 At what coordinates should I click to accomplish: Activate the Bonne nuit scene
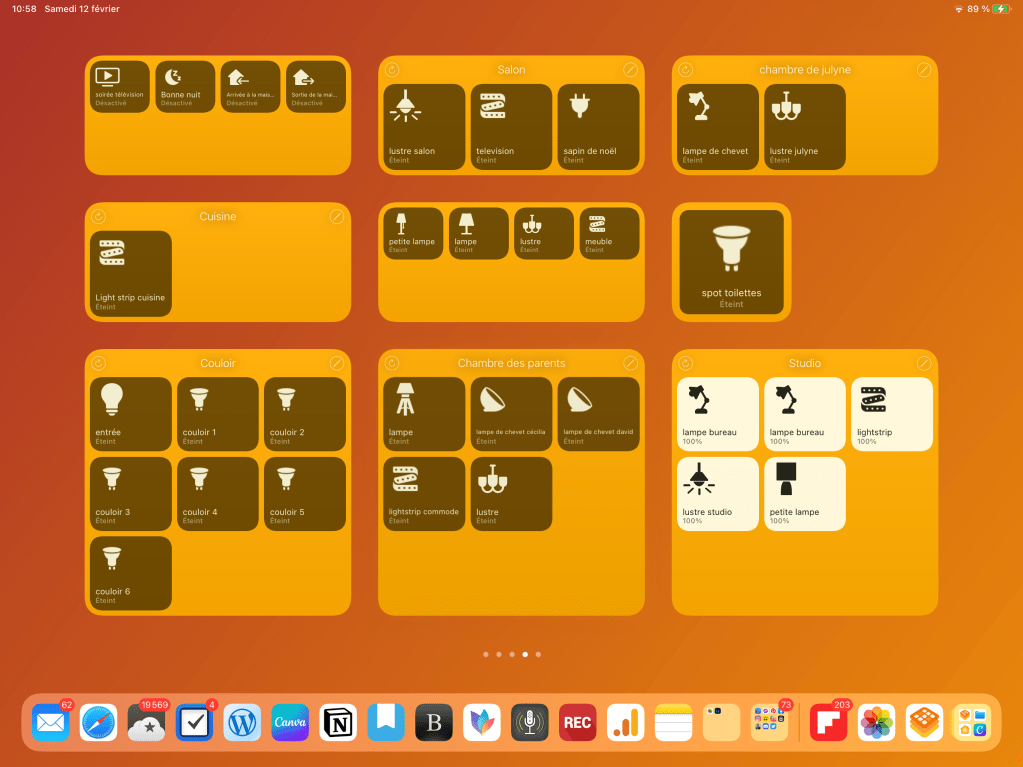(185, 87)
